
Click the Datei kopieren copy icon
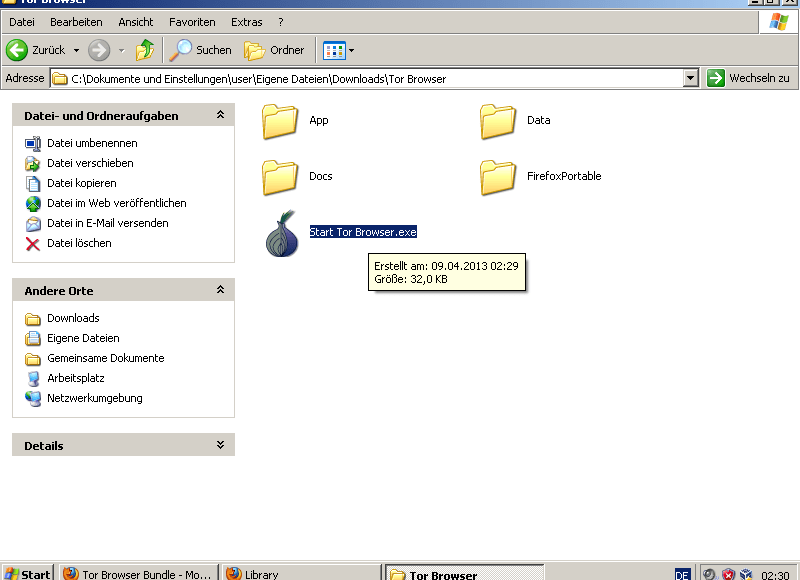pyautogui.click(x=33, y=184)
